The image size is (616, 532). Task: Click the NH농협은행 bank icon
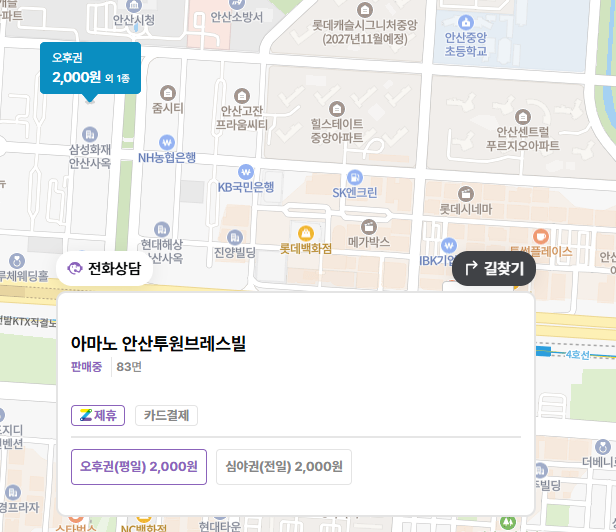click(x=167, y=142)
